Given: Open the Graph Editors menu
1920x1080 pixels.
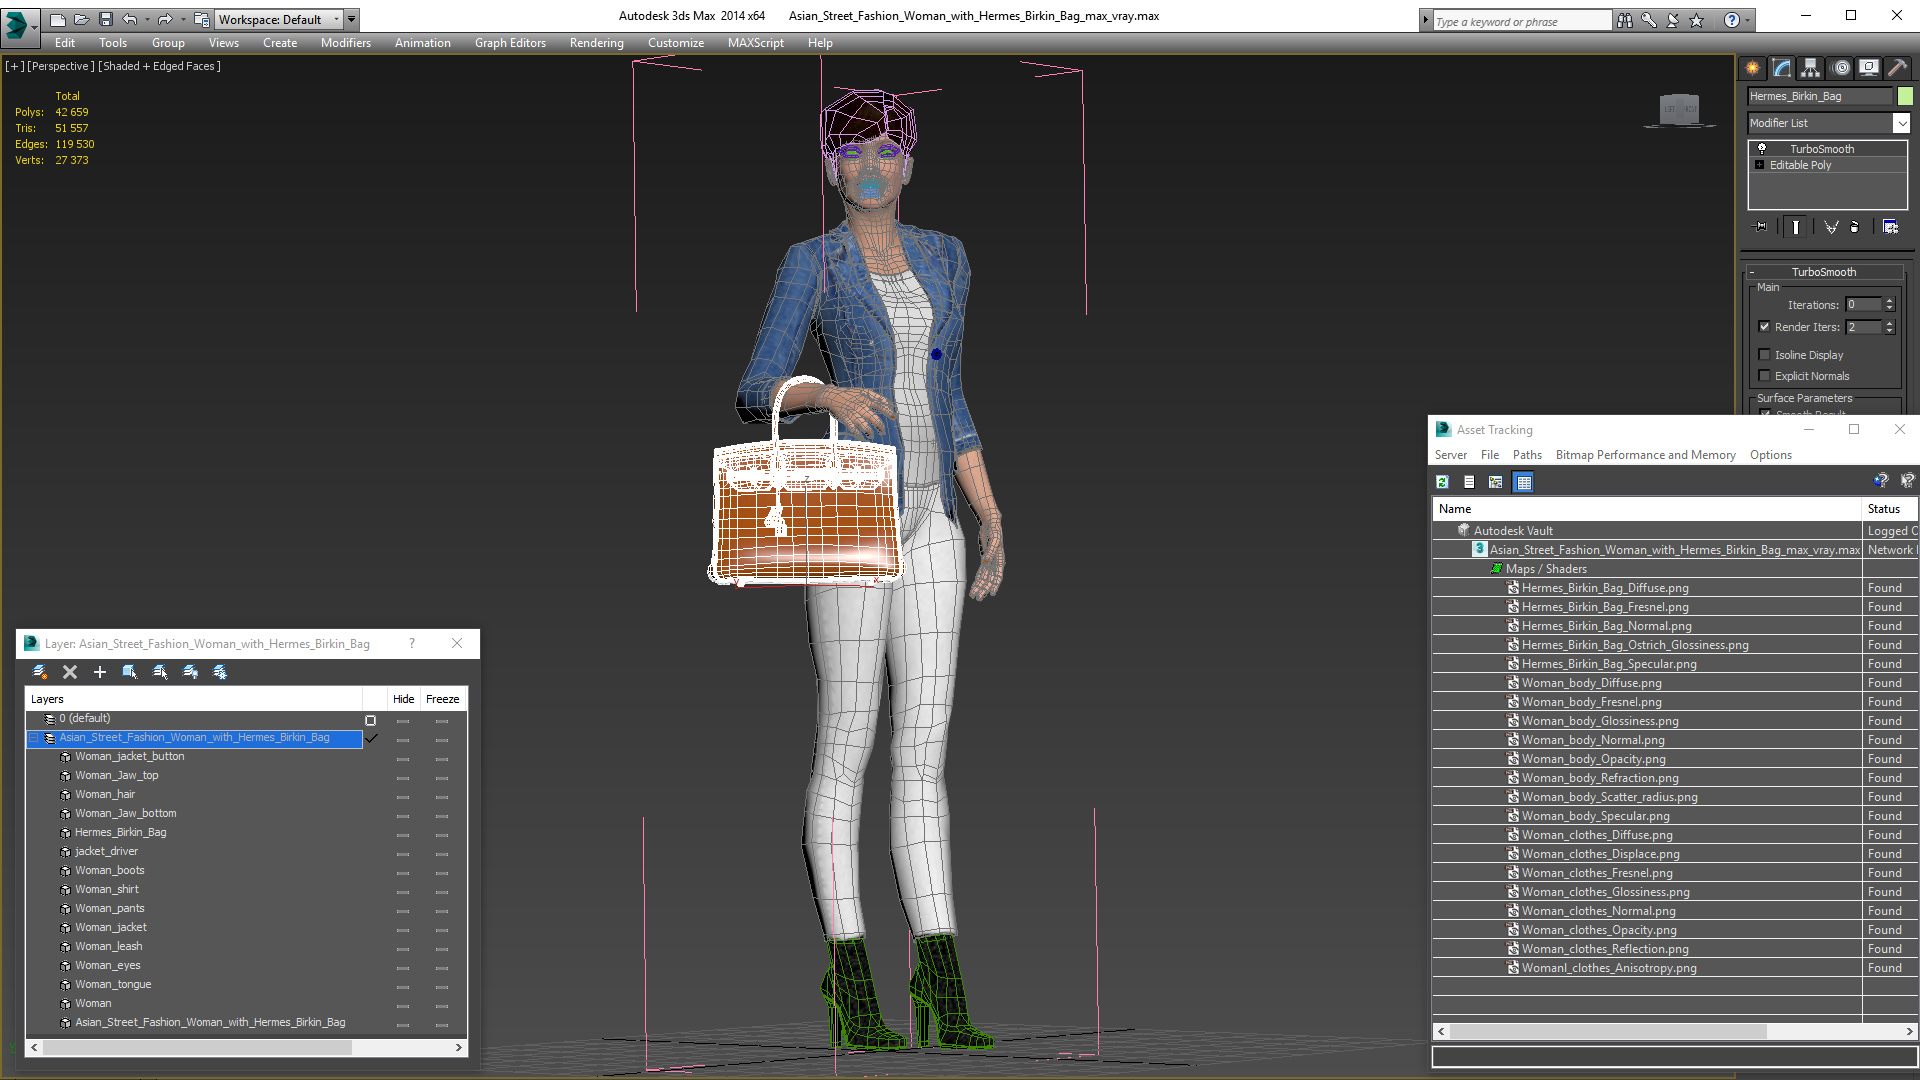Looking at the screenshot, I should coord(510,43).
